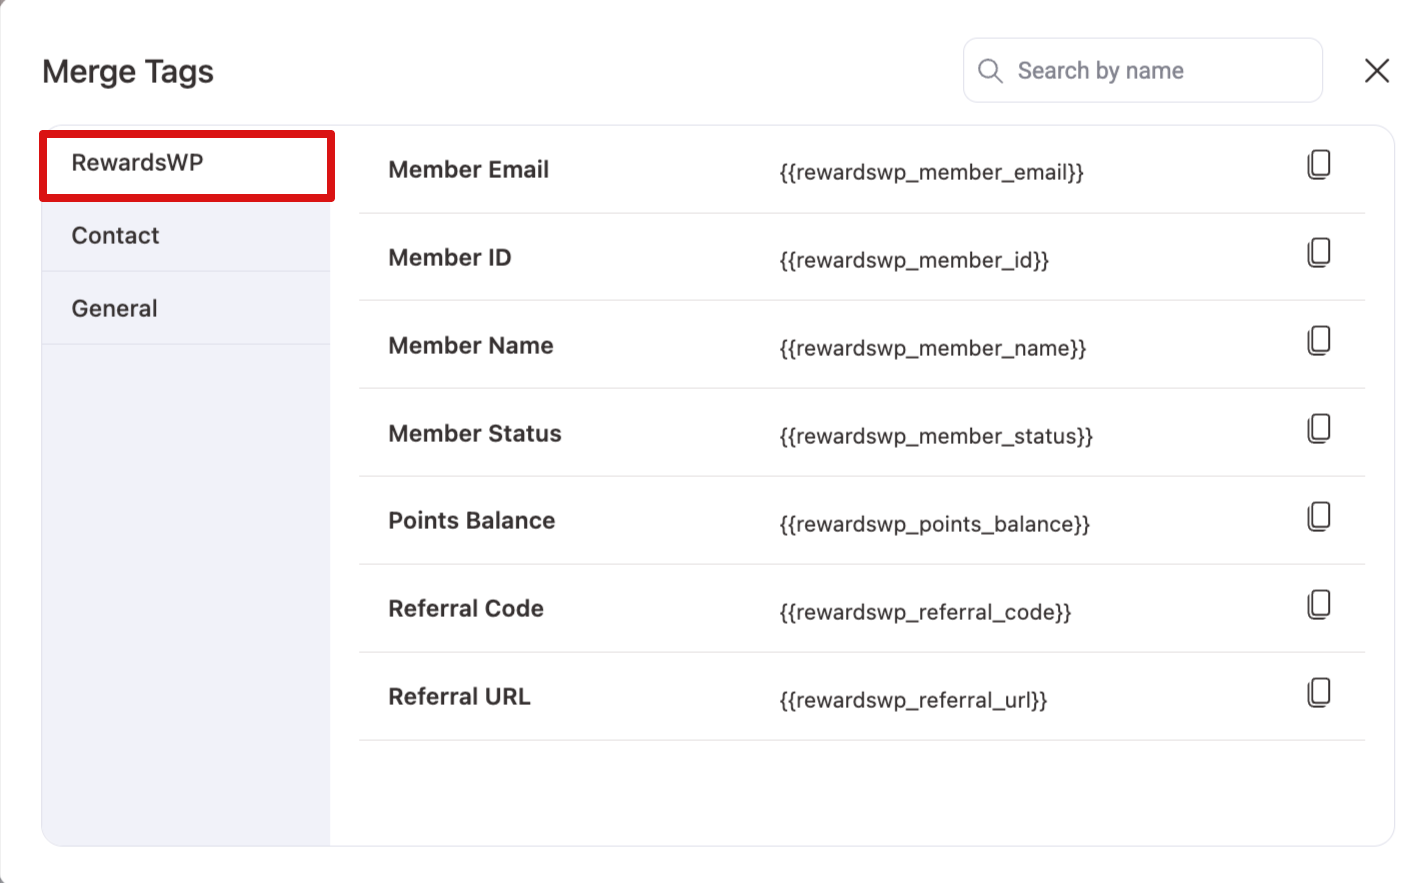Viewport: 1427px width, 883px height.
Task: Click the Referral Code row label
Action: tap(466, 608)
